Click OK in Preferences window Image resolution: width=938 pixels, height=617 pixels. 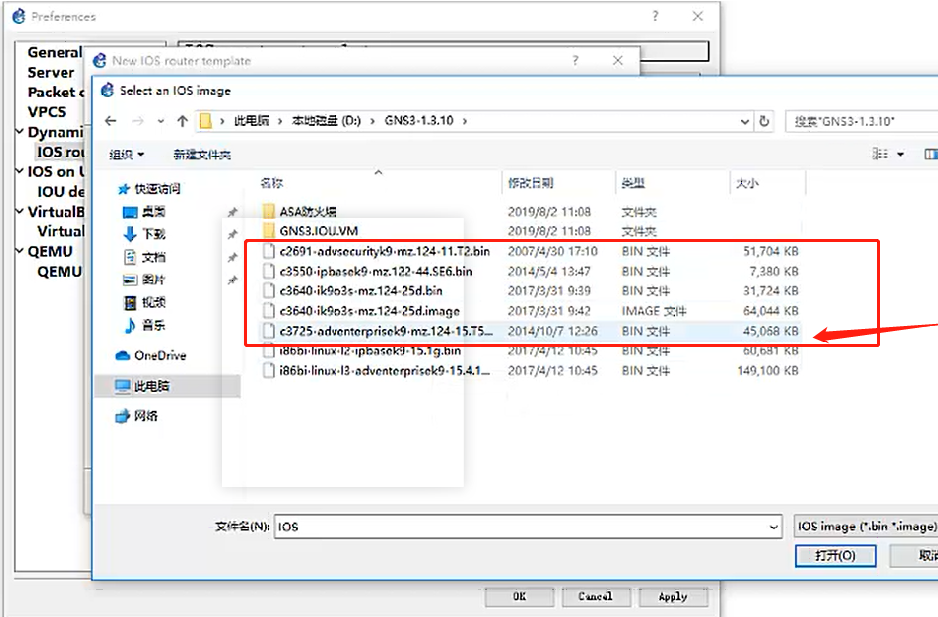[x=519, y=597]
